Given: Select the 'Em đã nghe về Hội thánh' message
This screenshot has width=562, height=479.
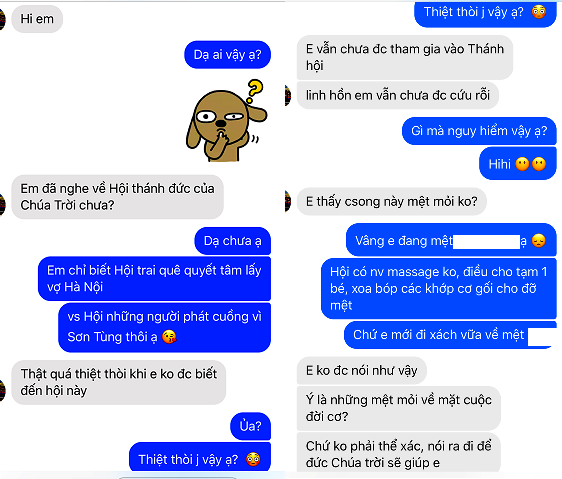Looking at the screenshot, I should pyautogui.click(x=118, y=197).
